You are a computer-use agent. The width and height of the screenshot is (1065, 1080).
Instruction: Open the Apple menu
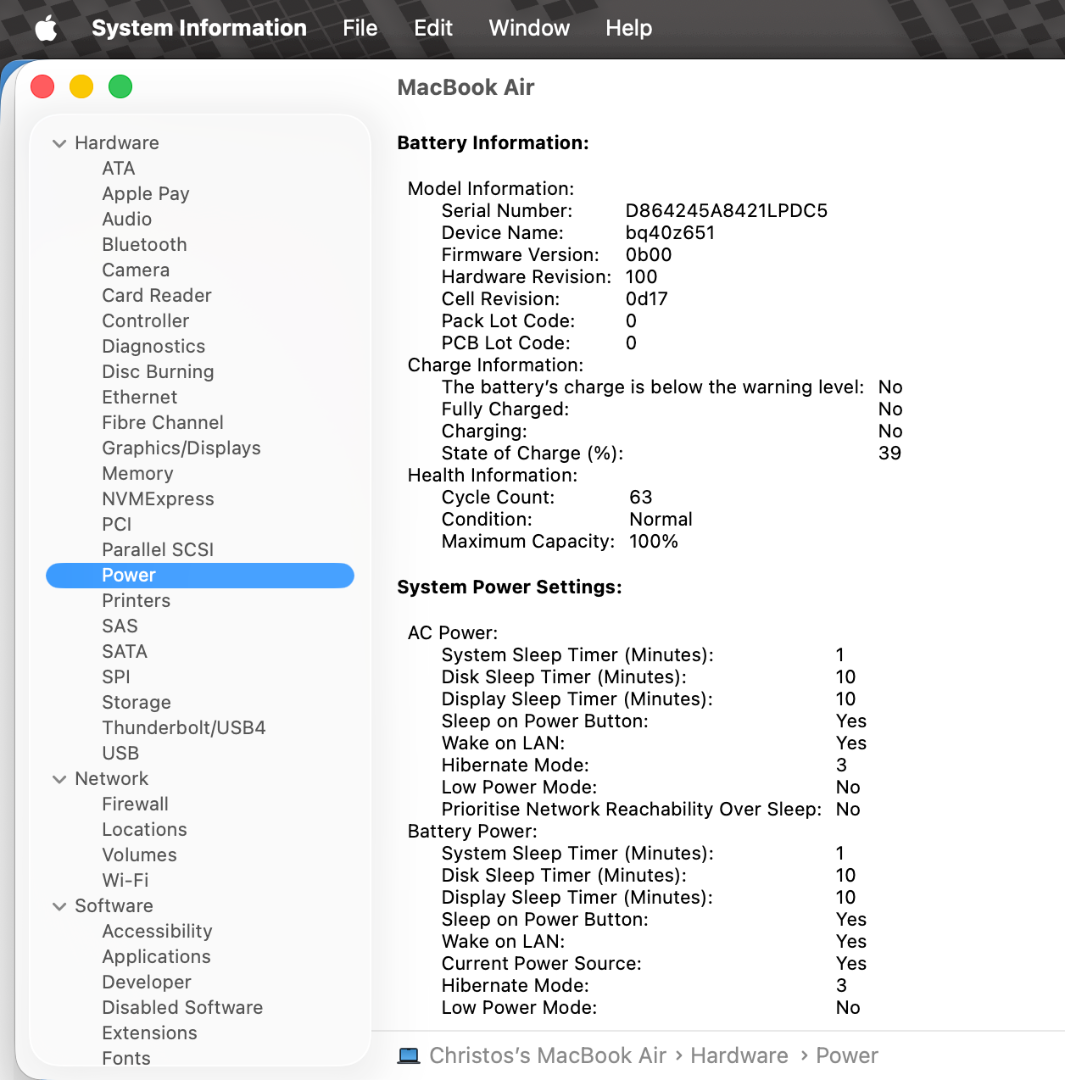click(x=45, y=28)
